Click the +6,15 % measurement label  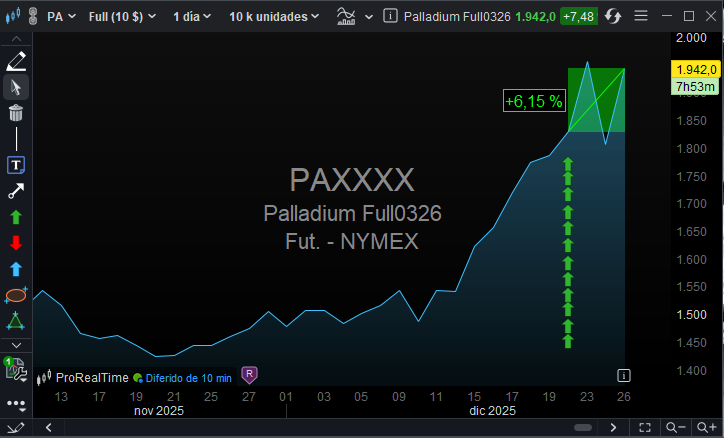[534, 101]
